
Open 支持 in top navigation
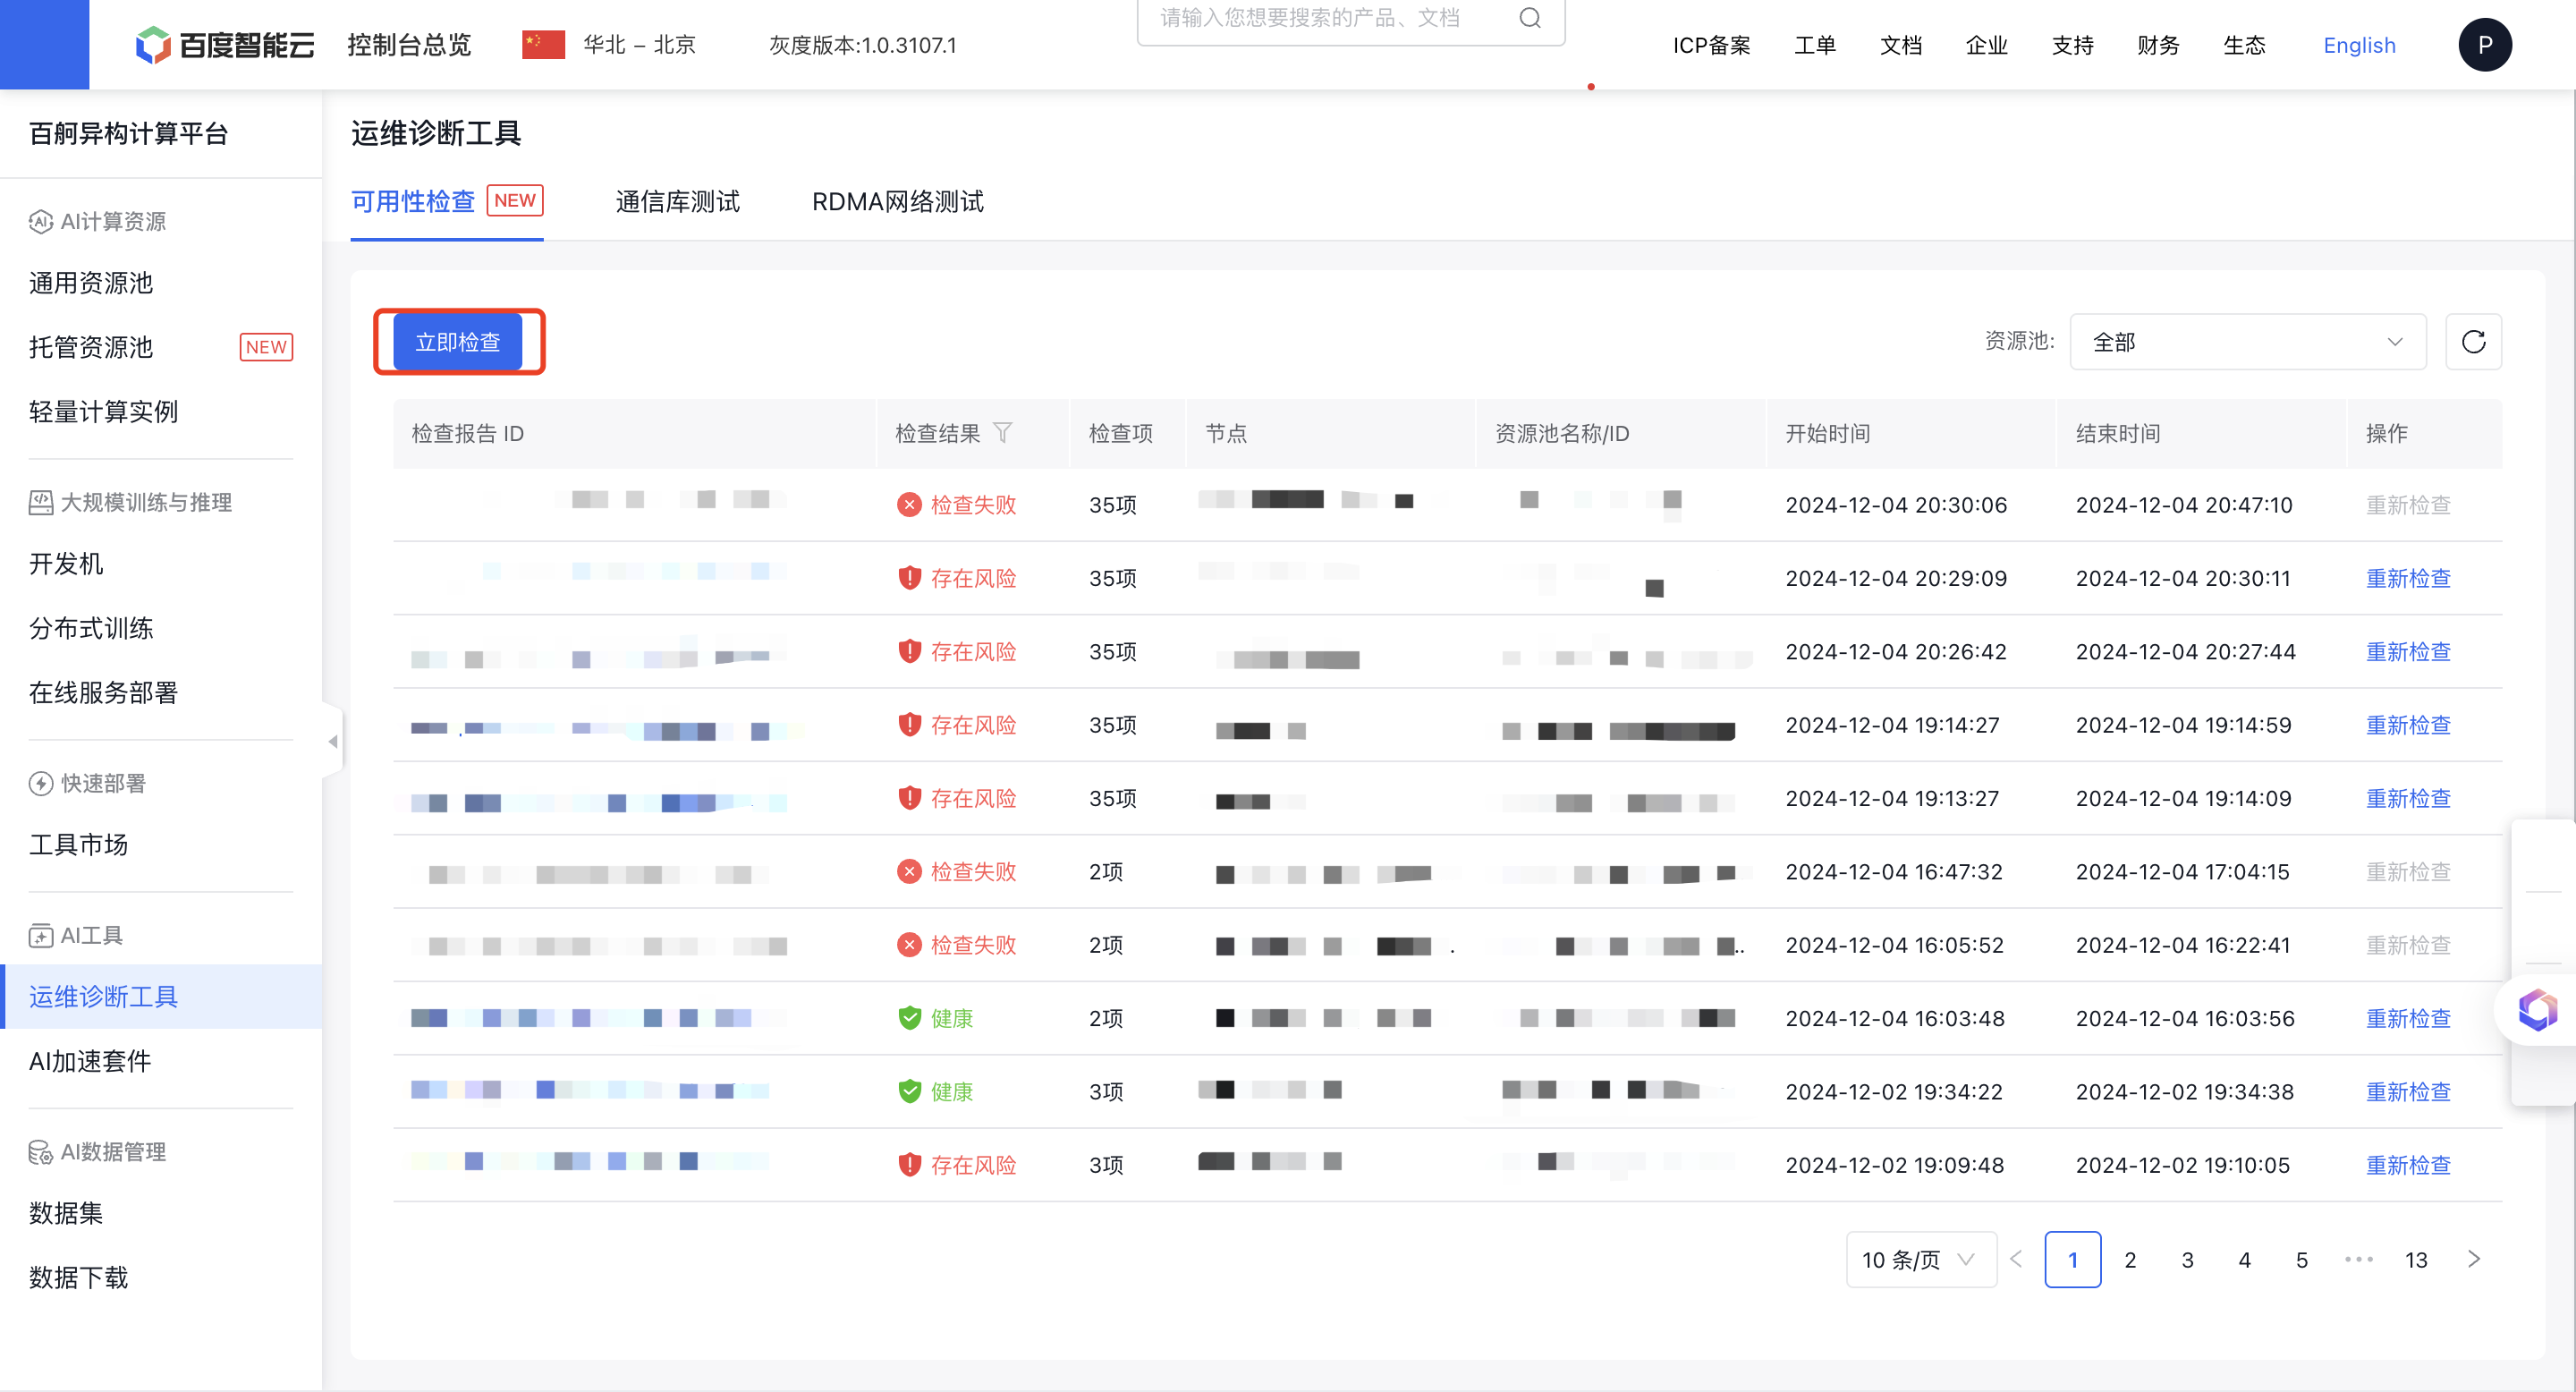(2072, 45)
